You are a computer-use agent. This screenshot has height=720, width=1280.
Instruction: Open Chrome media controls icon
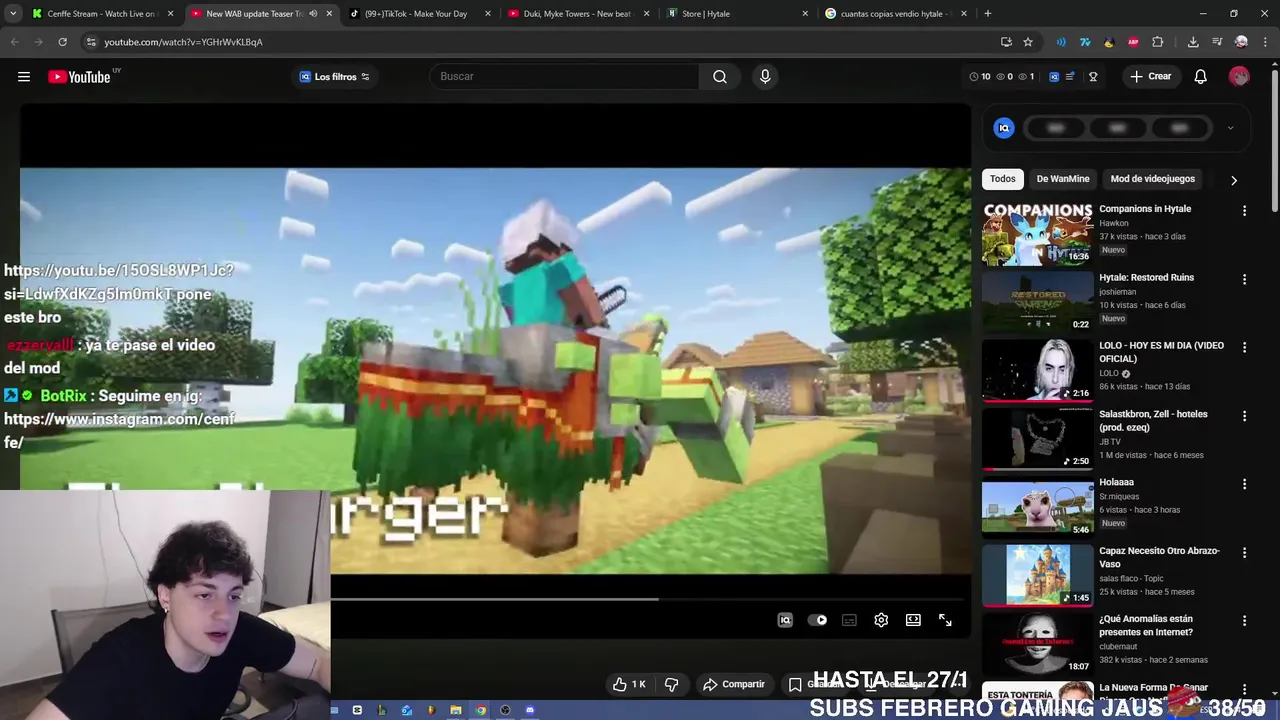[x=1217, y=42]
